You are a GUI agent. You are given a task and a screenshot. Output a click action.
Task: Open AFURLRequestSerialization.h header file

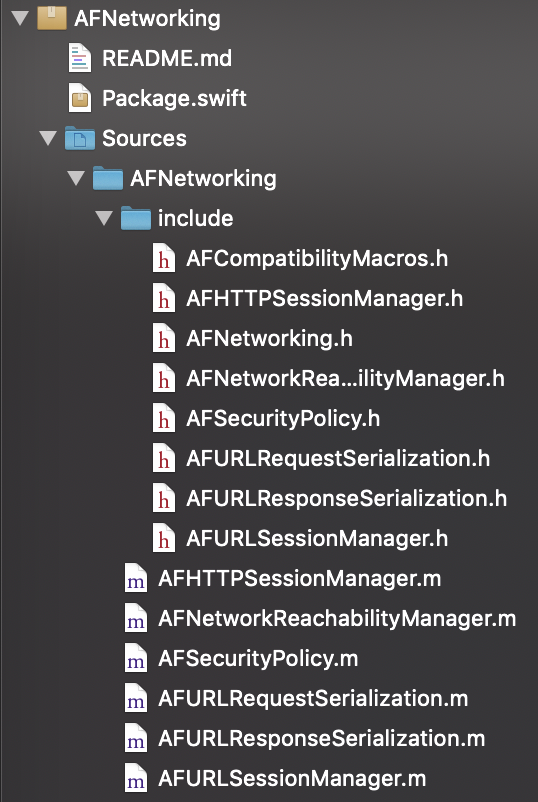(338, 458)
